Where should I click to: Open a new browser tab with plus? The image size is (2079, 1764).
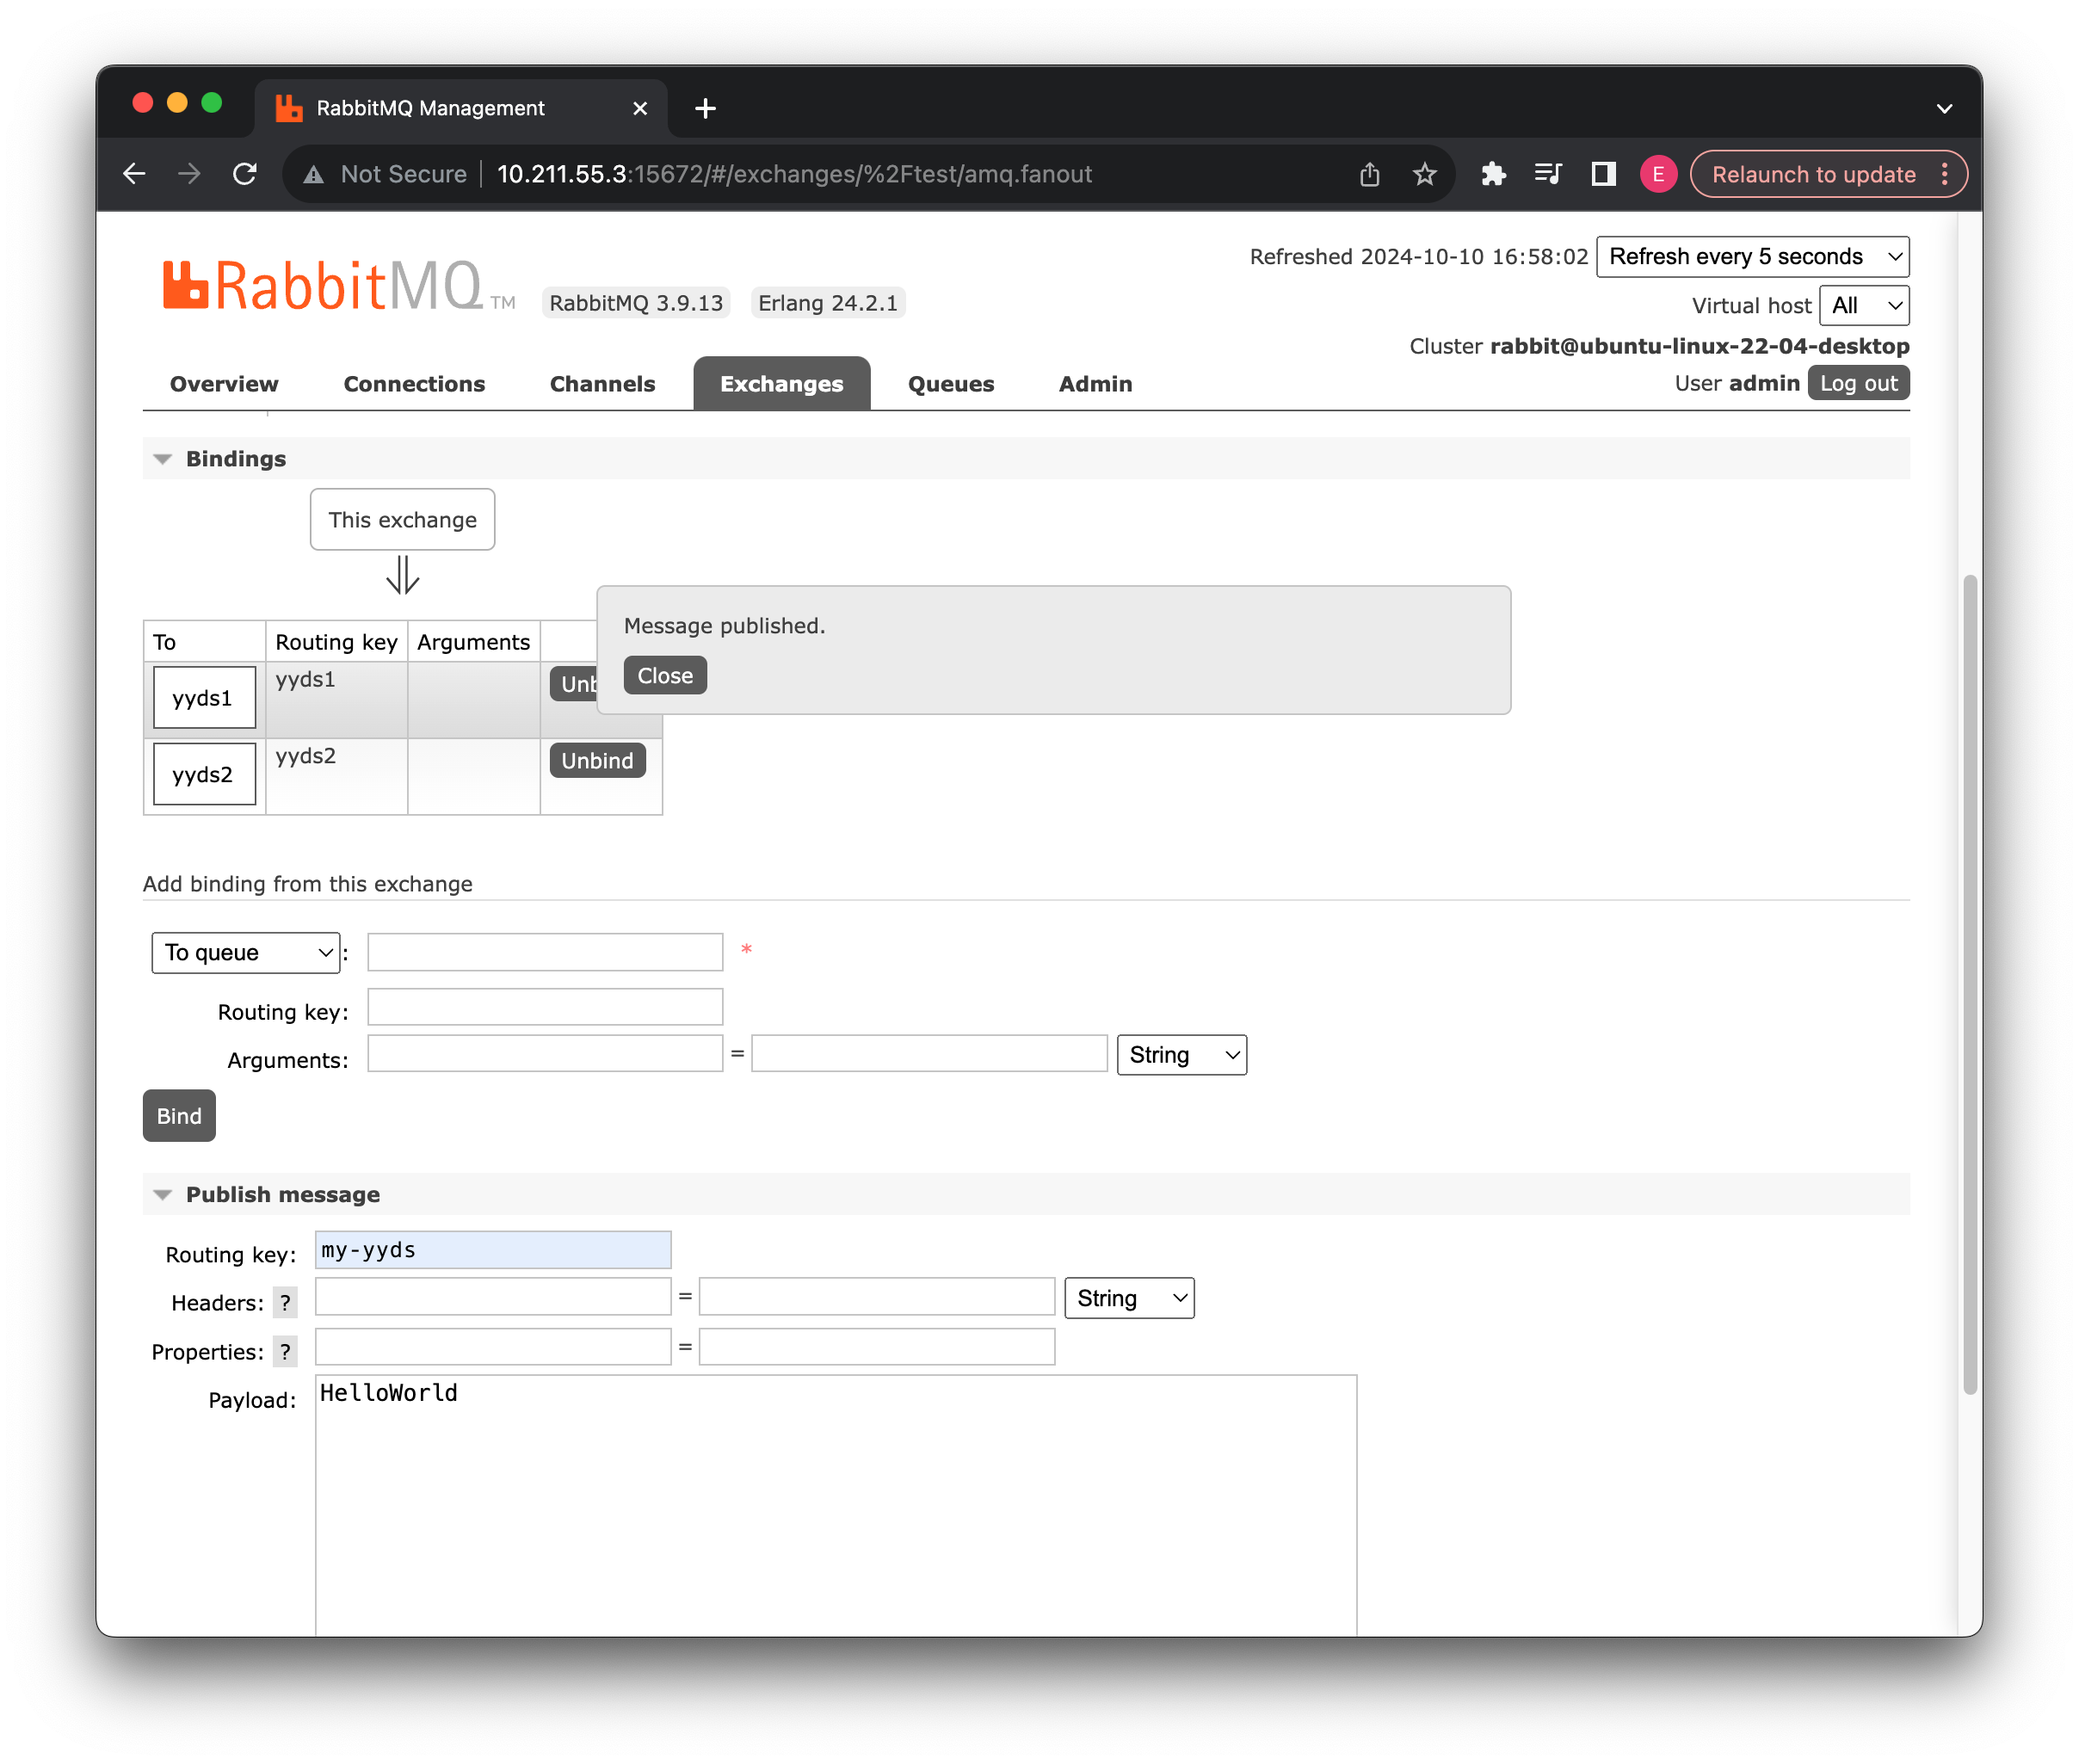[705, 108]
